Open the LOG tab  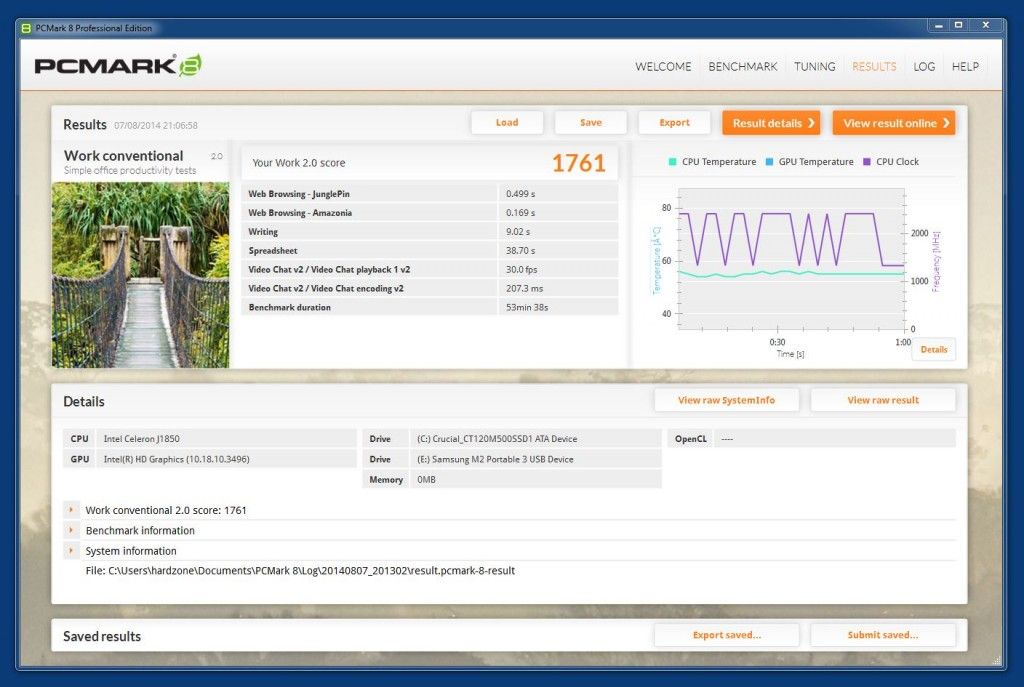coord(924,67)
